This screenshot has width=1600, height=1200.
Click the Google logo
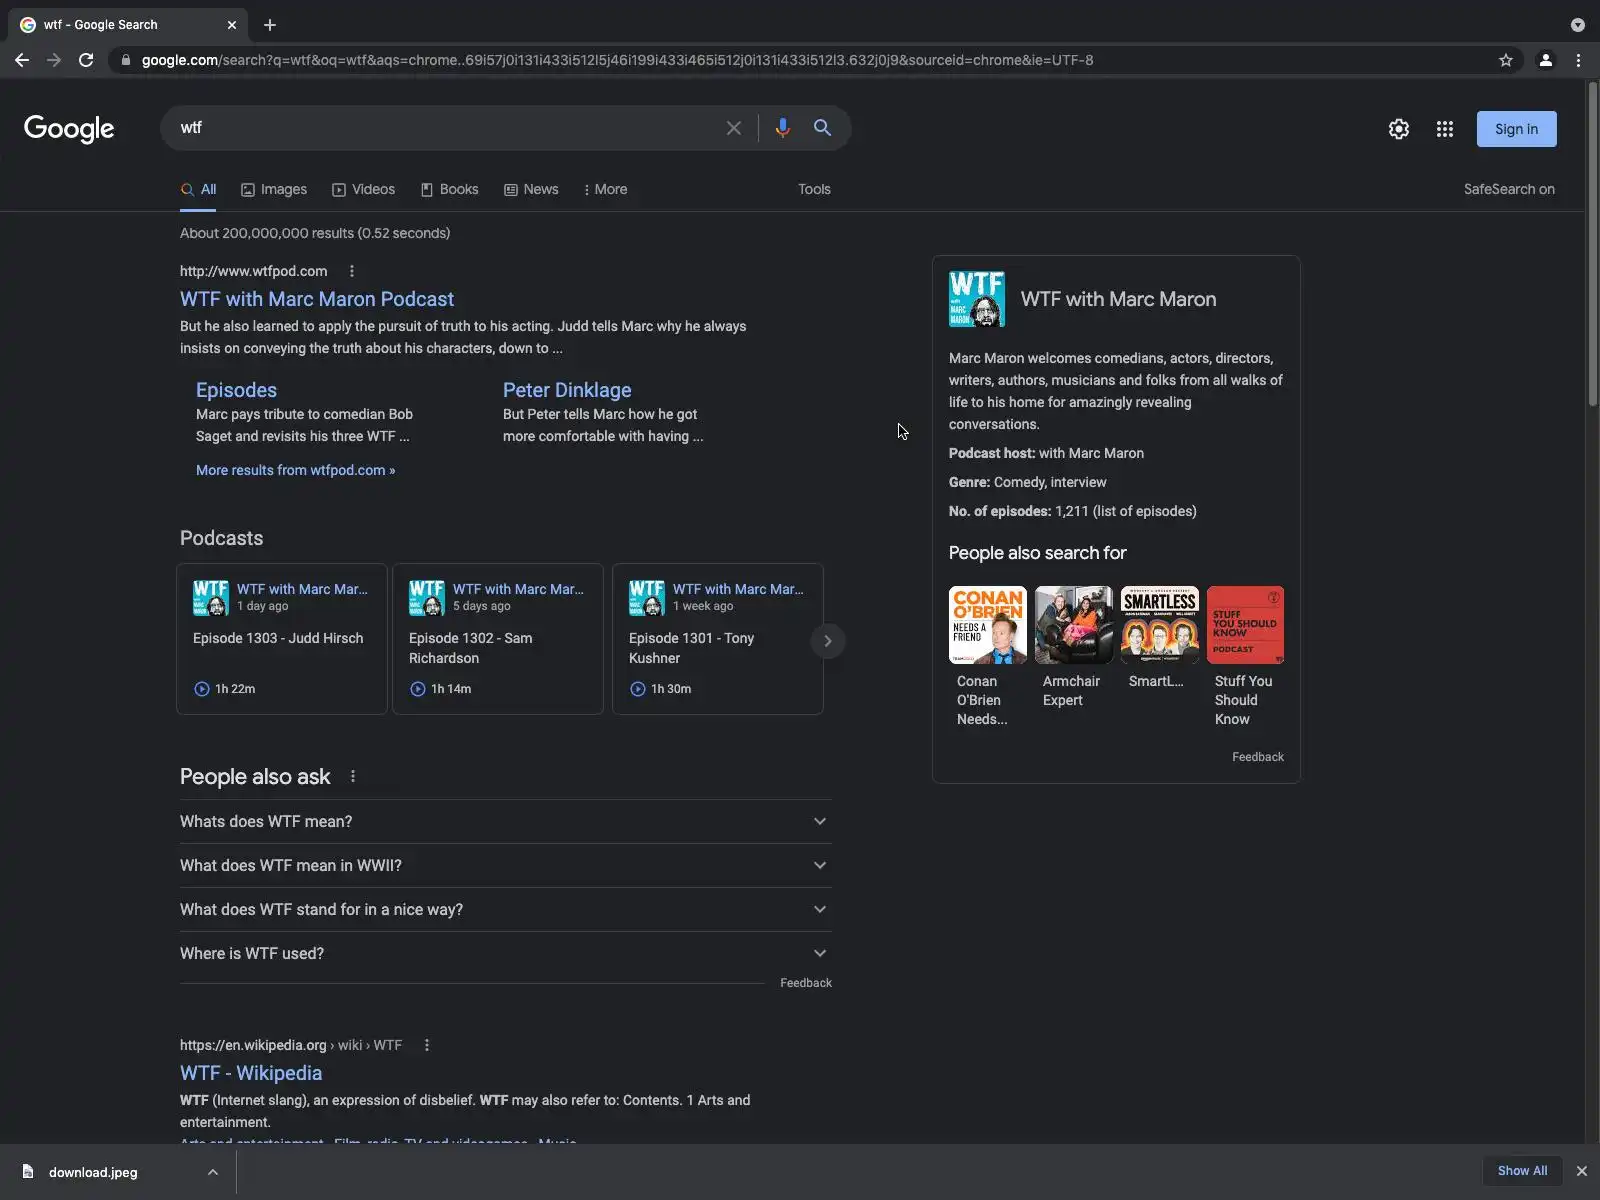69,129
